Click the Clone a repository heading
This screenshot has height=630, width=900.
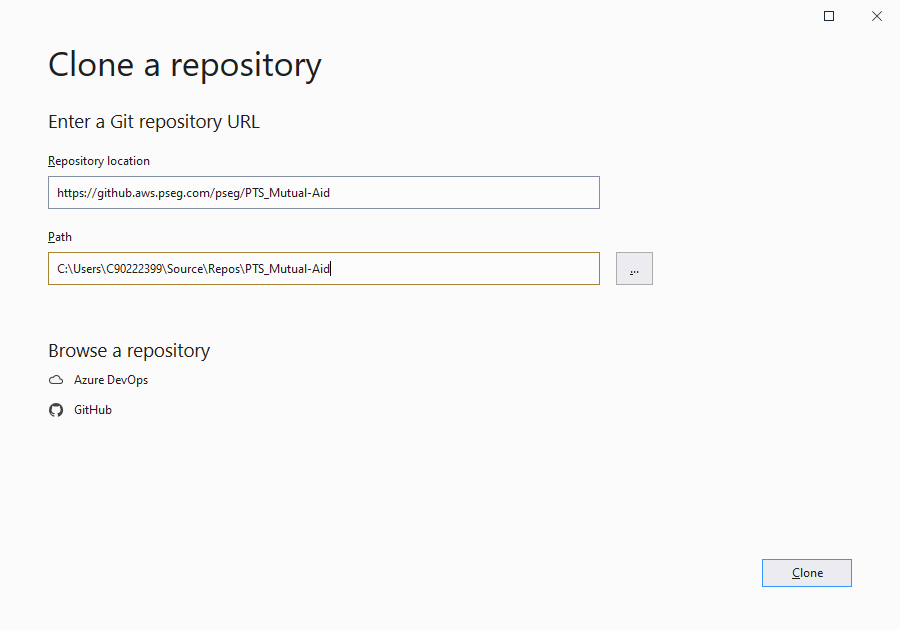185,65
